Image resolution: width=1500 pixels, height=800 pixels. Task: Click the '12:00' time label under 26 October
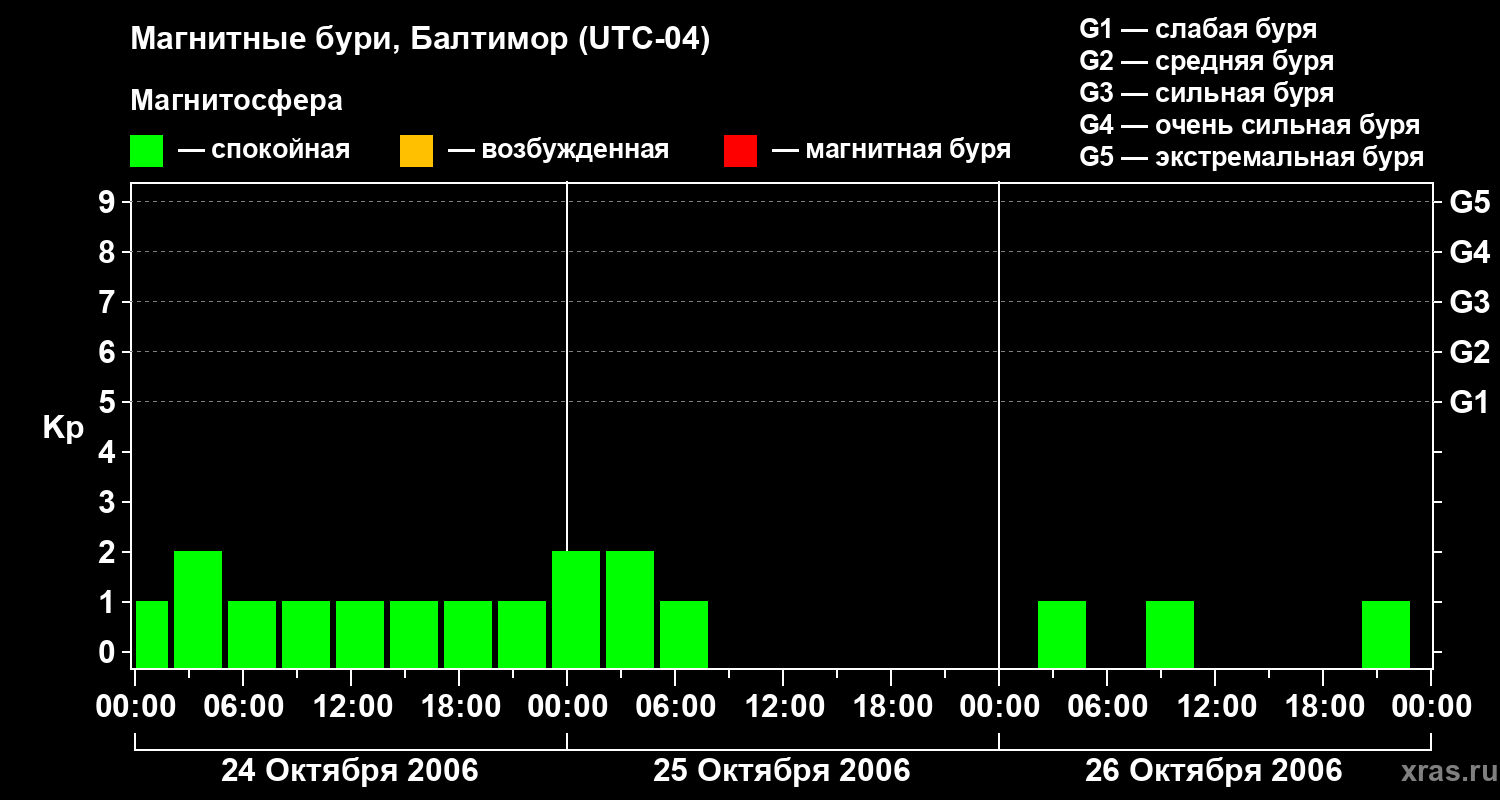(1215, 707)
